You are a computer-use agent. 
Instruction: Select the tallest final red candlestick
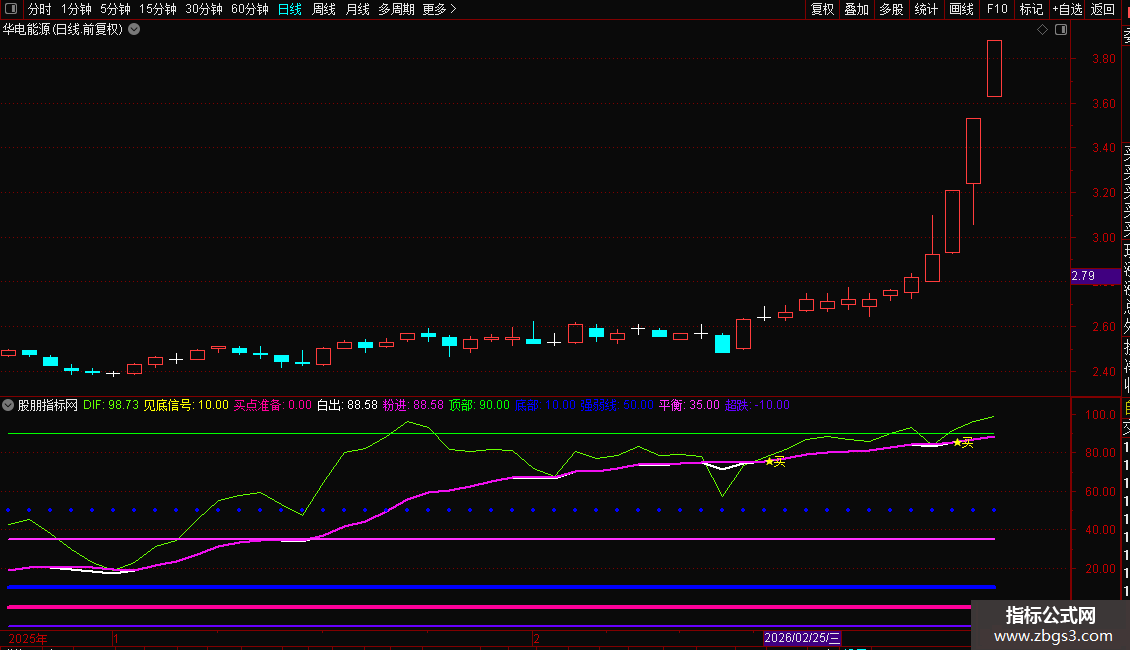(995, 68)
